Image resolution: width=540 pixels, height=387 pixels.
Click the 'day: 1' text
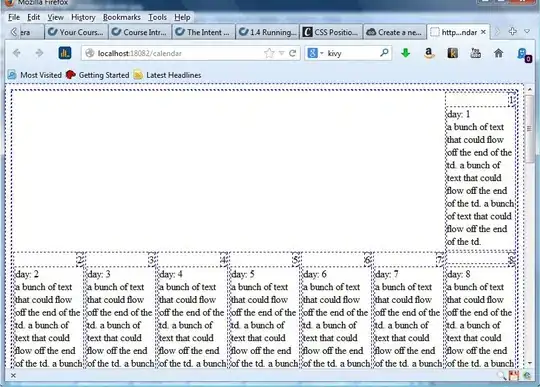[x=458, y=114]
